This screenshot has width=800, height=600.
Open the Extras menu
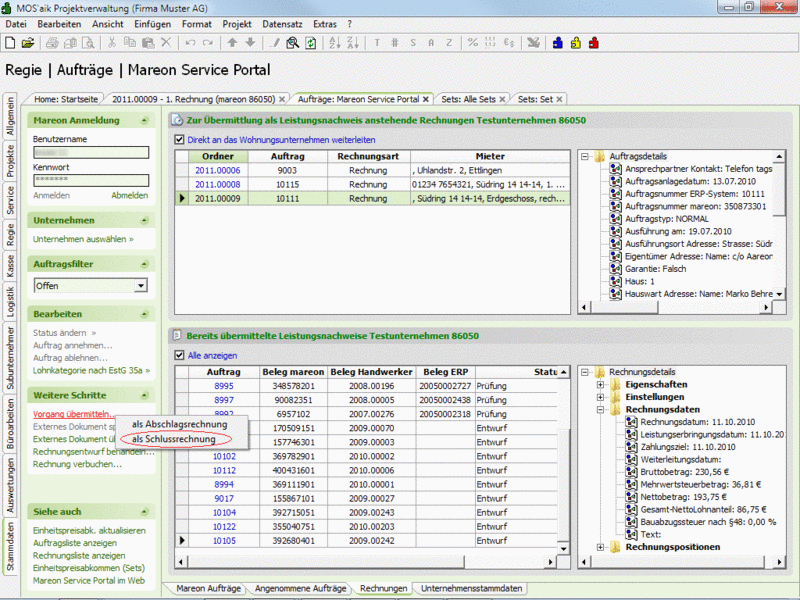point(325,24)
